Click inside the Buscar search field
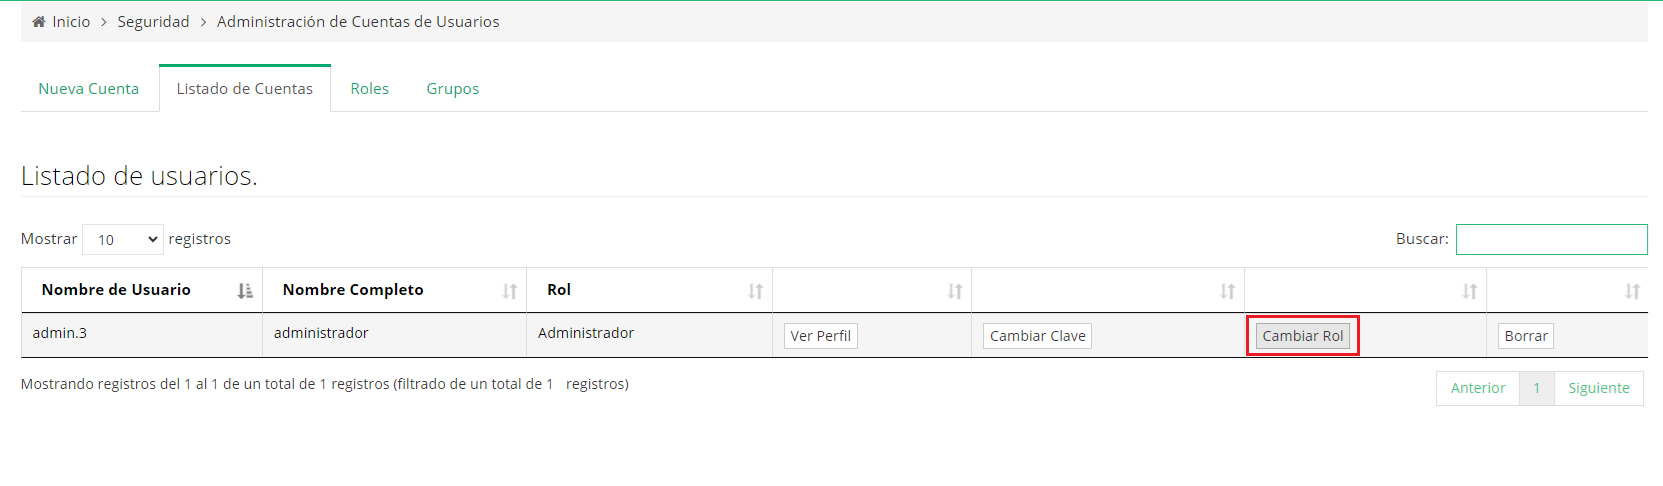Screen dimensions: 1663x486 (1551, 240)
